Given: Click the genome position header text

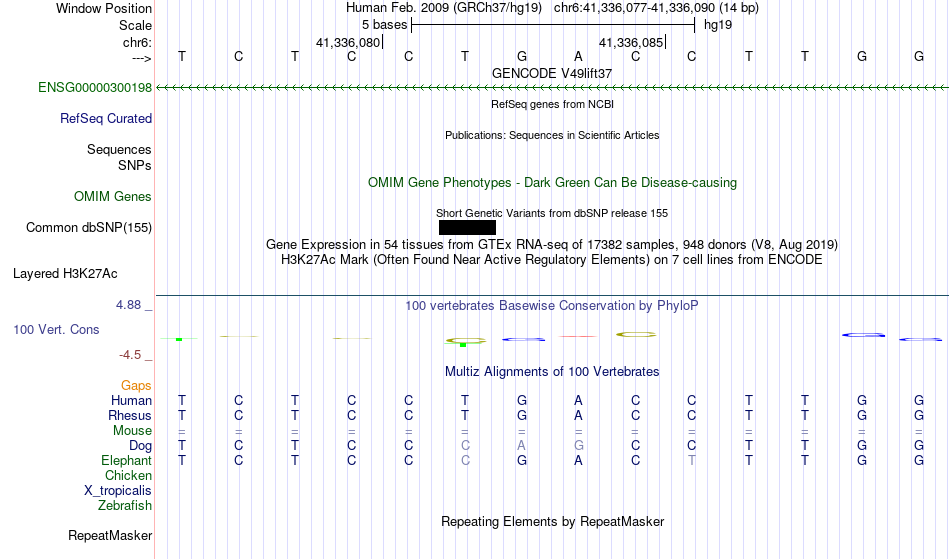Looking at the screenshot, I should 552,8.
